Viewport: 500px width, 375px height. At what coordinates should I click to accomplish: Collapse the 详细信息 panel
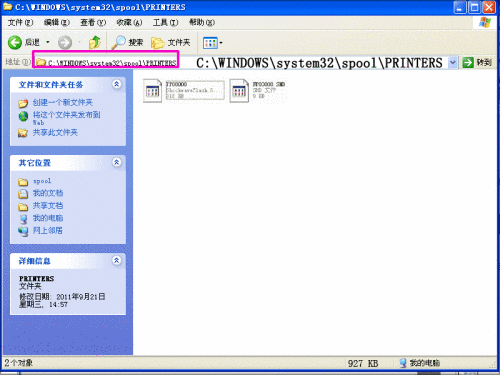[116, 260]
